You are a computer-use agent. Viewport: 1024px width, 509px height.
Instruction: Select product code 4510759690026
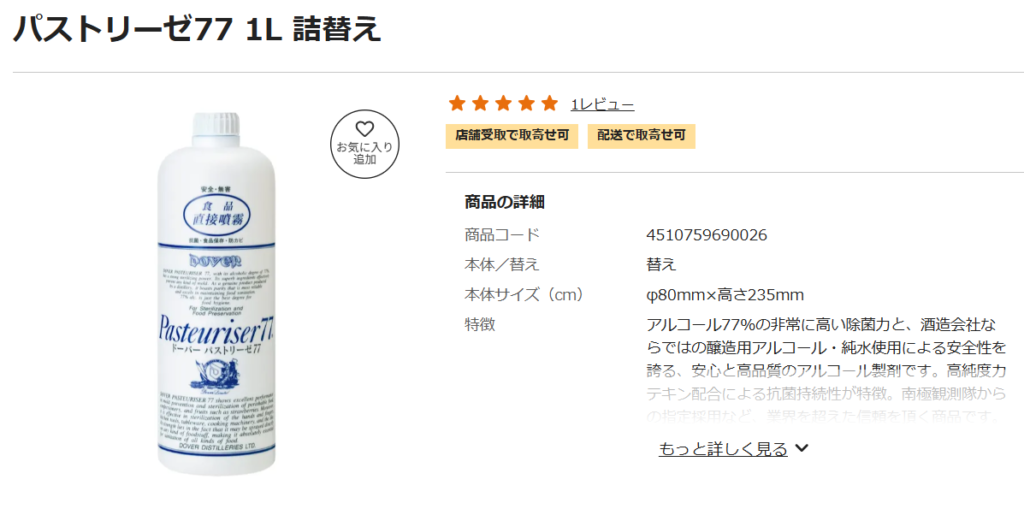pos(707,235)
